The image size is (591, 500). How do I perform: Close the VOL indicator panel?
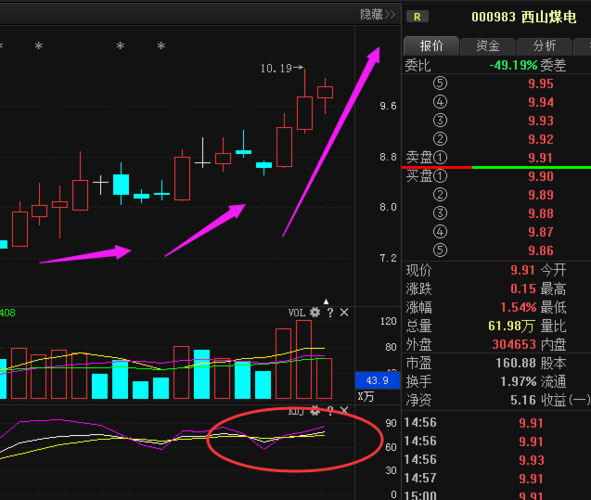[x=344, y=312]
